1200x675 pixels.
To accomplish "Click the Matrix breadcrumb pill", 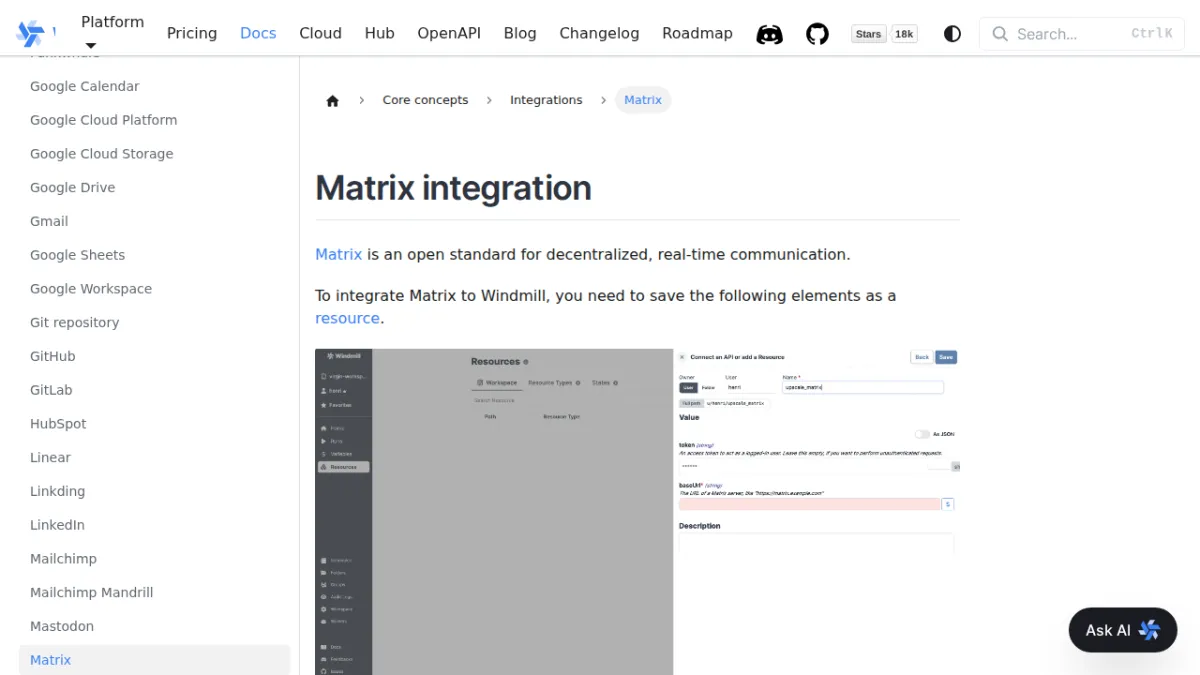I will coord(643,100).
